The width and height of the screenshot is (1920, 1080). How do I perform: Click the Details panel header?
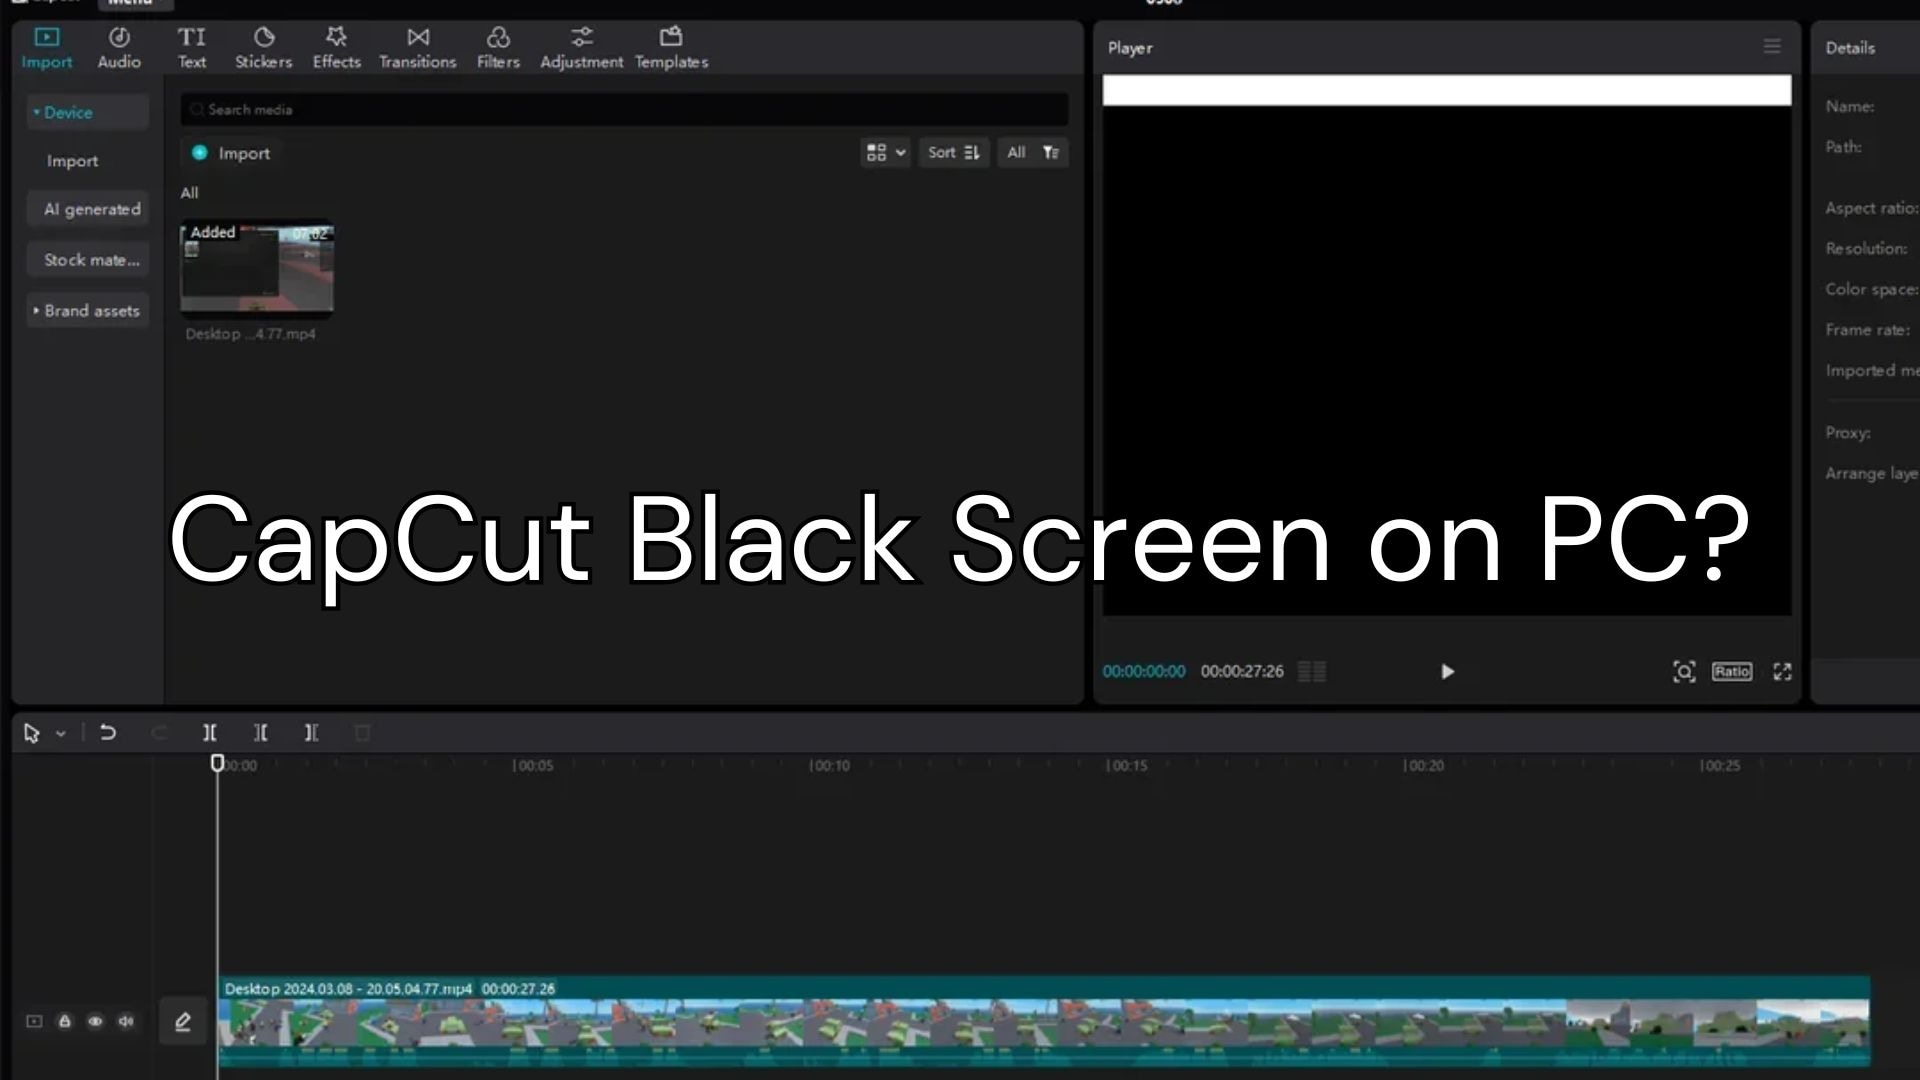click(x=1850, y=48)
